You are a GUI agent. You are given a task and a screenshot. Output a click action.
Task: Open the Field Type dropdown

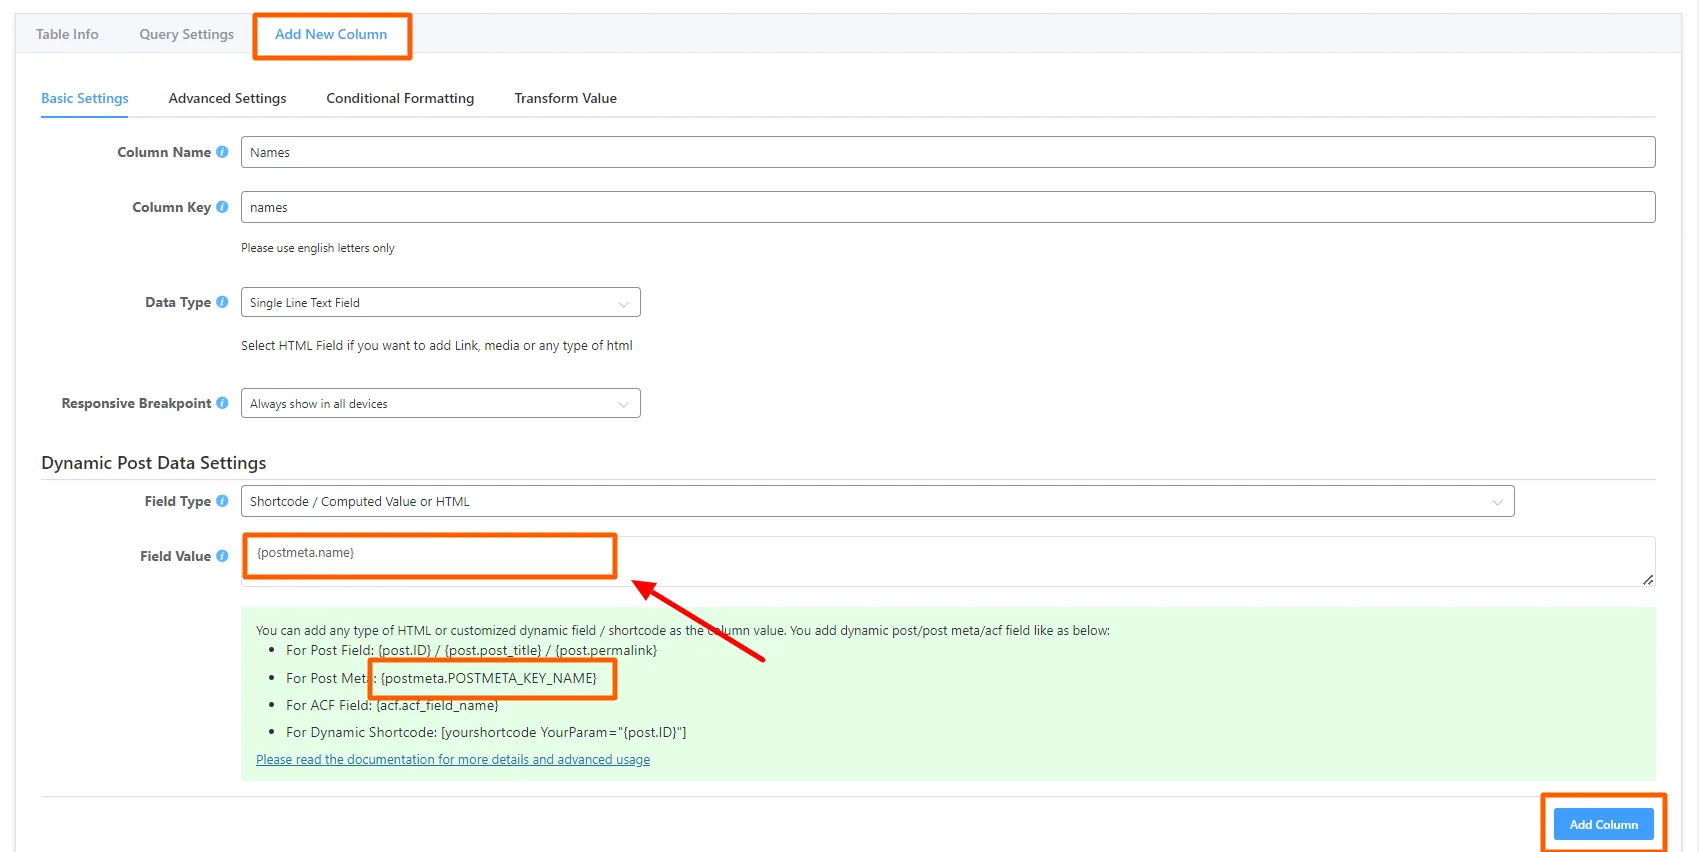[877, 501]
